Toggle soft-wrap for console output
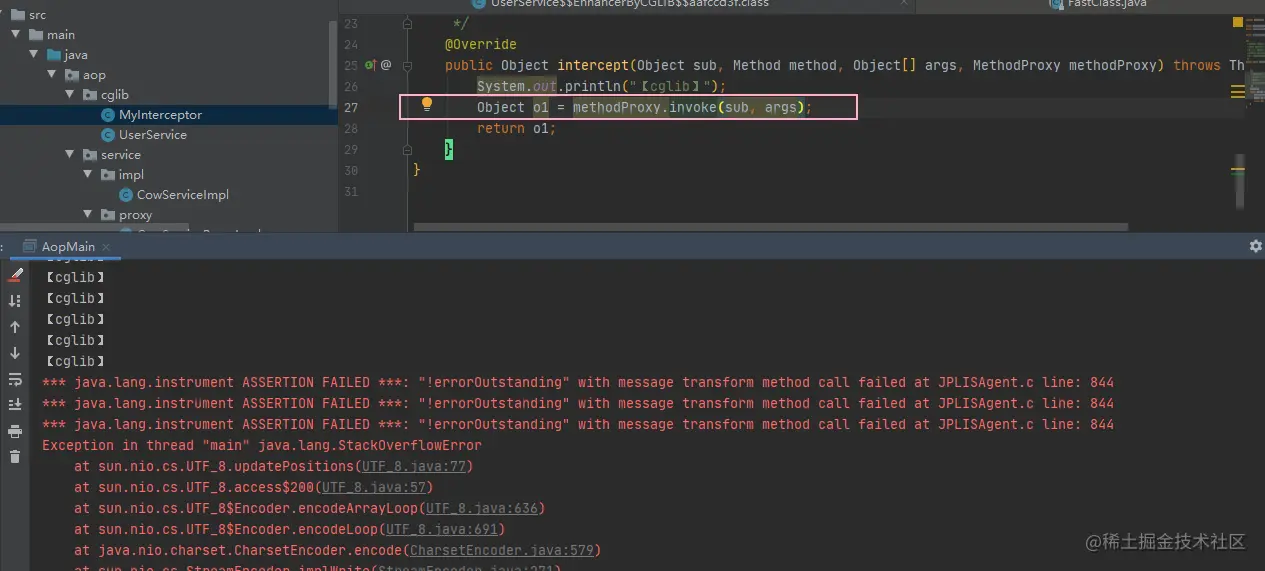1265x571 pixels. [x=15, y=379]
